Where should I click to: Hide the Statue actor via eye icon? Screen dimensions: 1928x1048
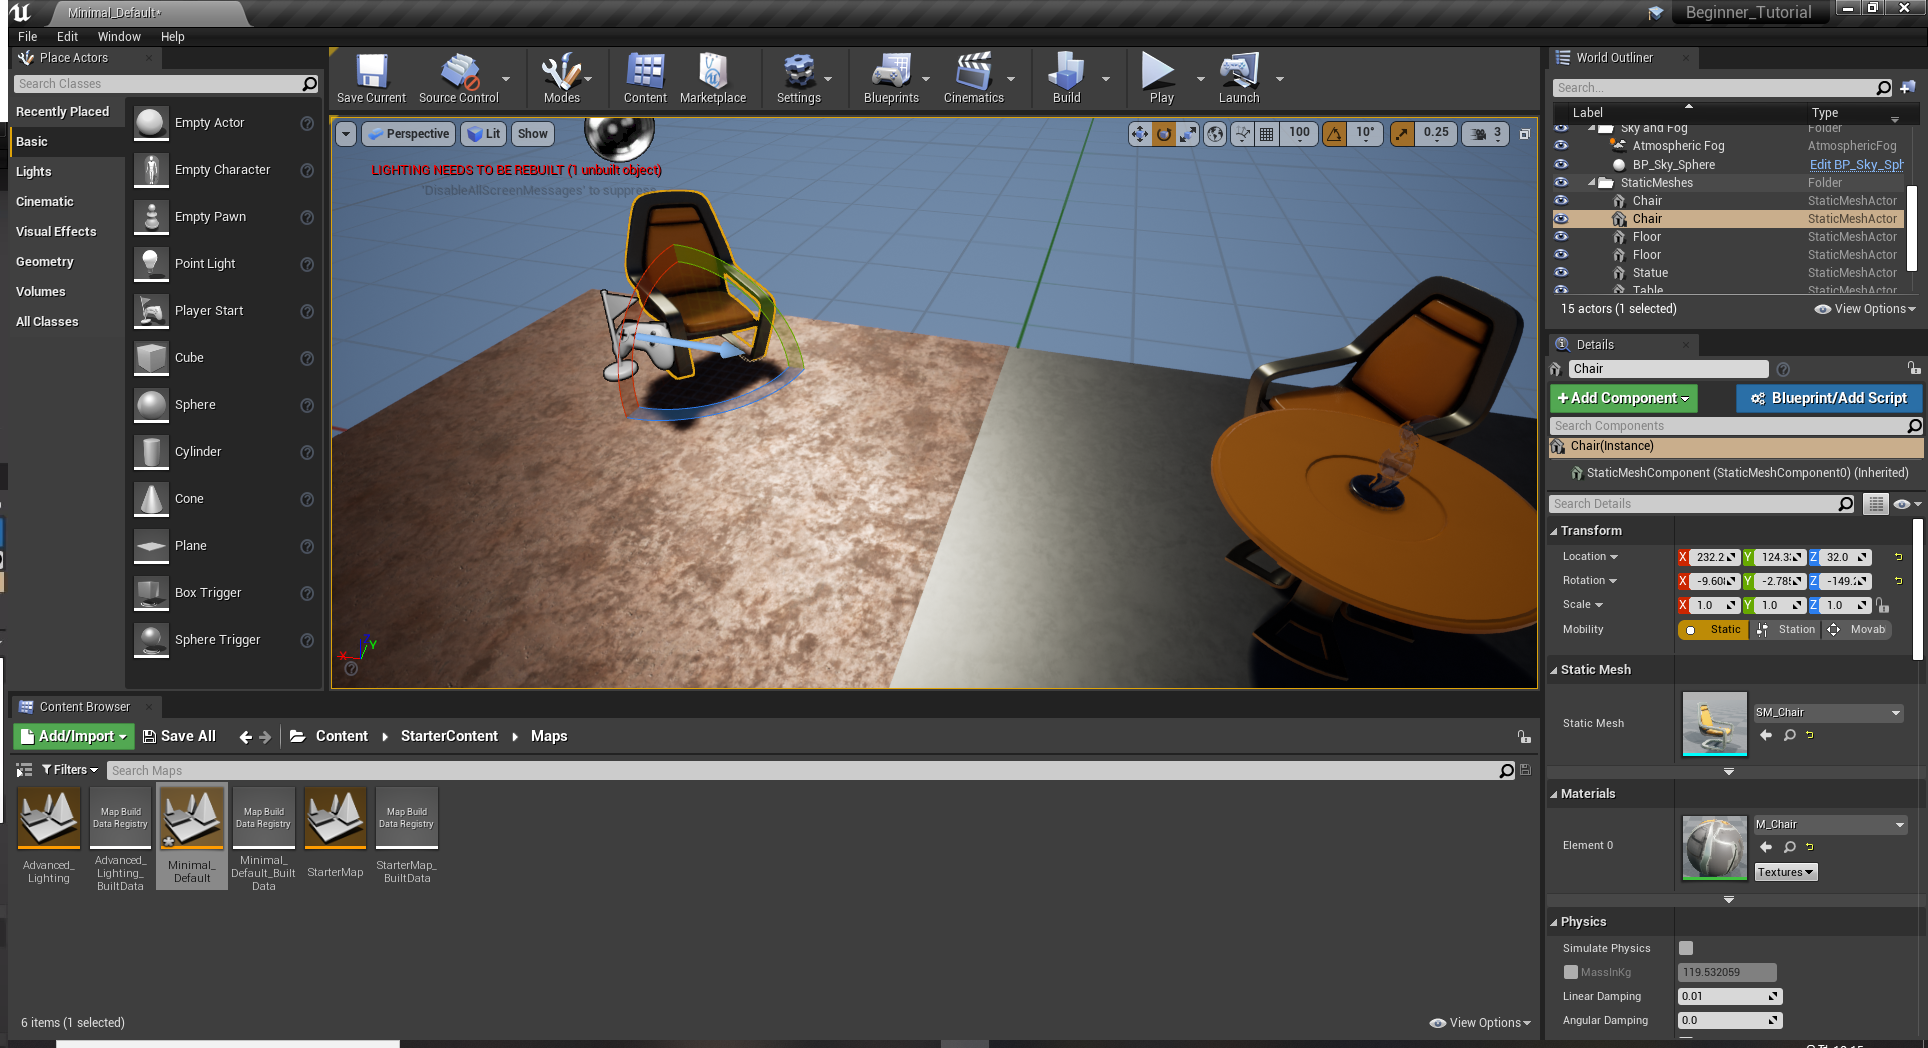point(1561,273)
